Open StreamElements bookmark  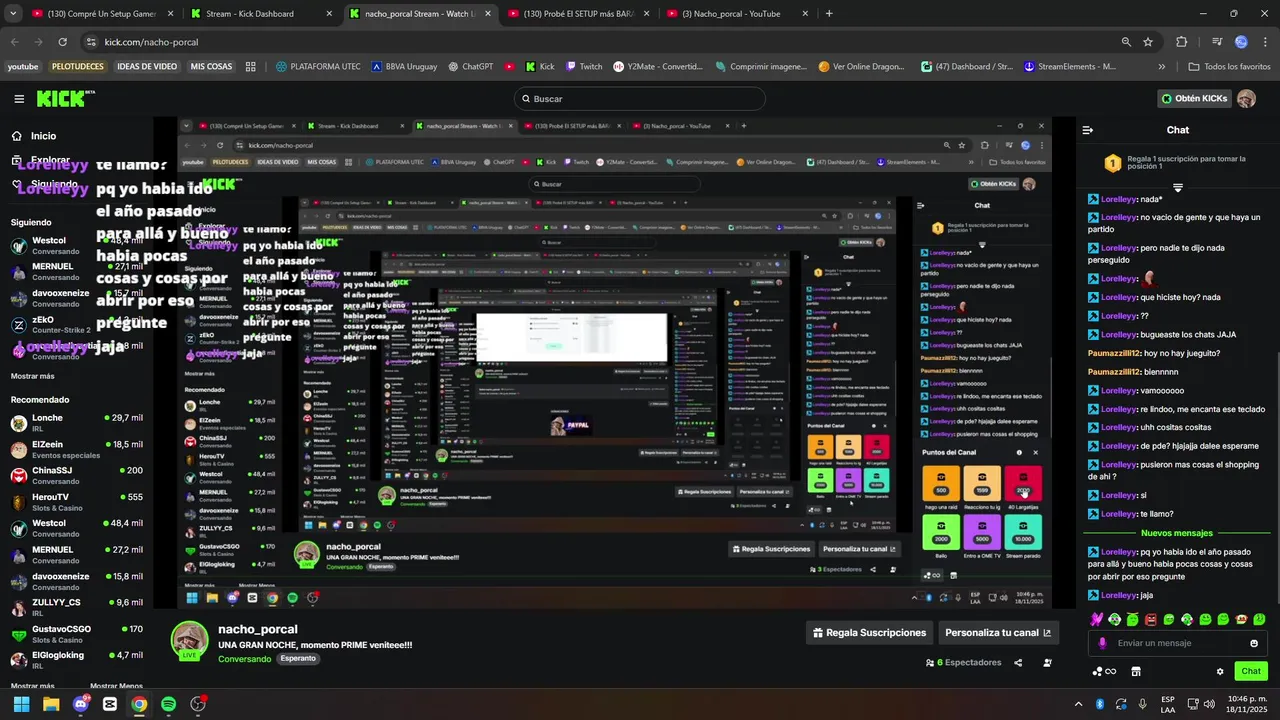tap(1069, 67)
